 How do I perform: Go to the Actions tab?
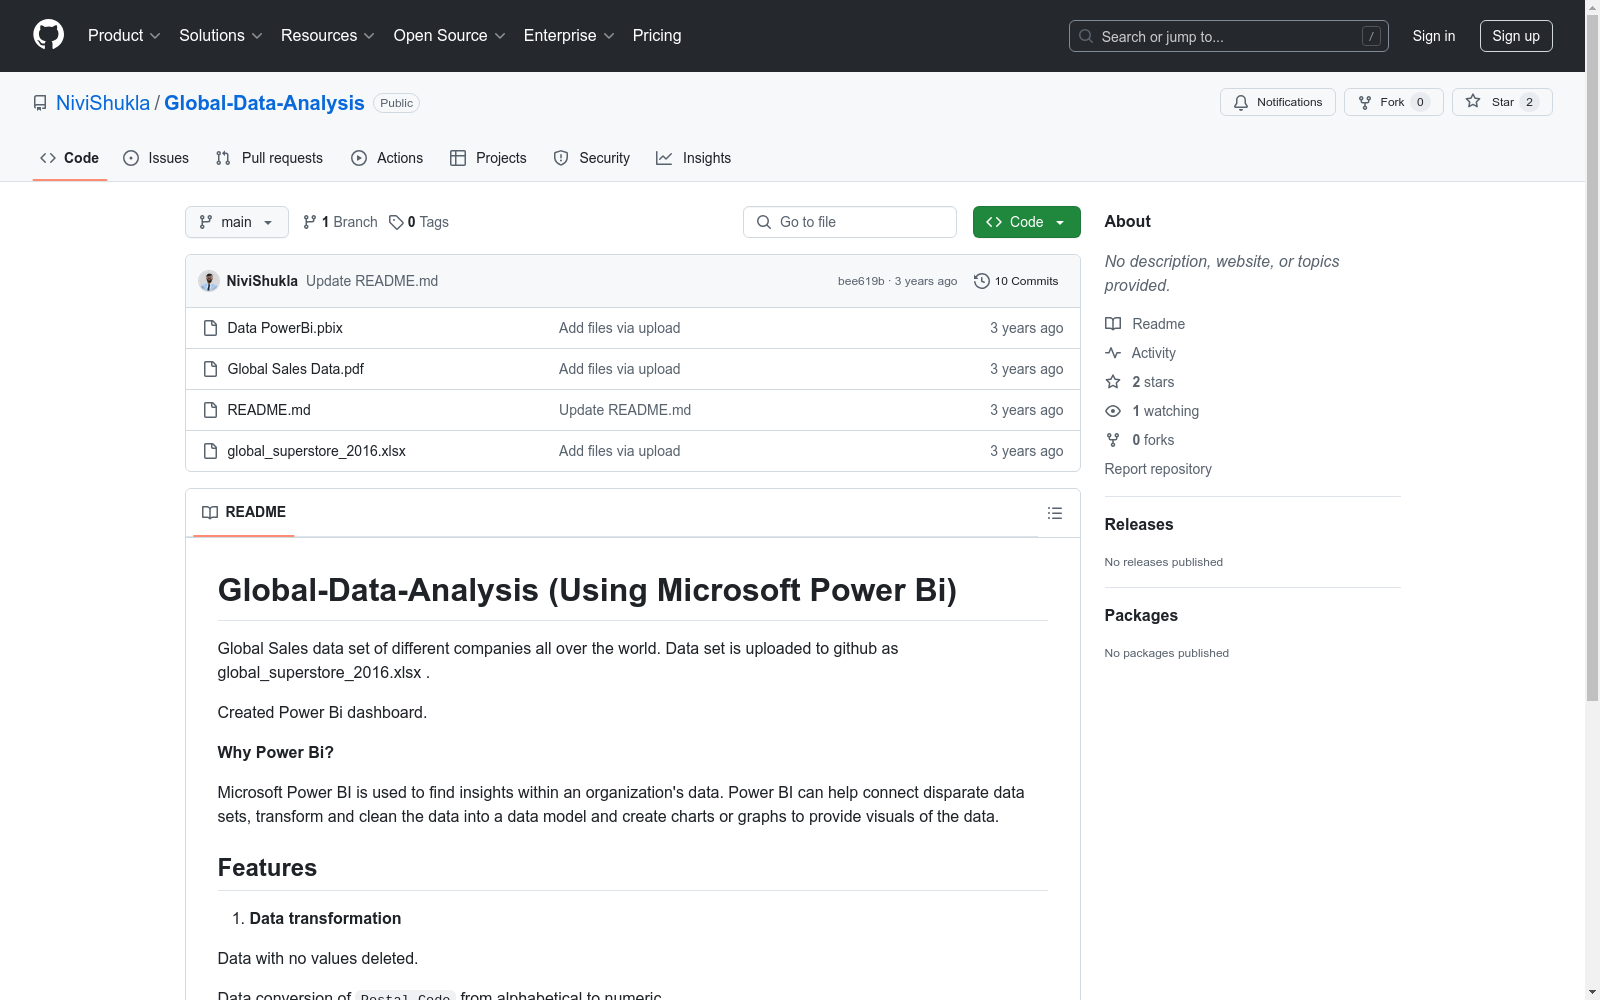(x=387, y=158)
